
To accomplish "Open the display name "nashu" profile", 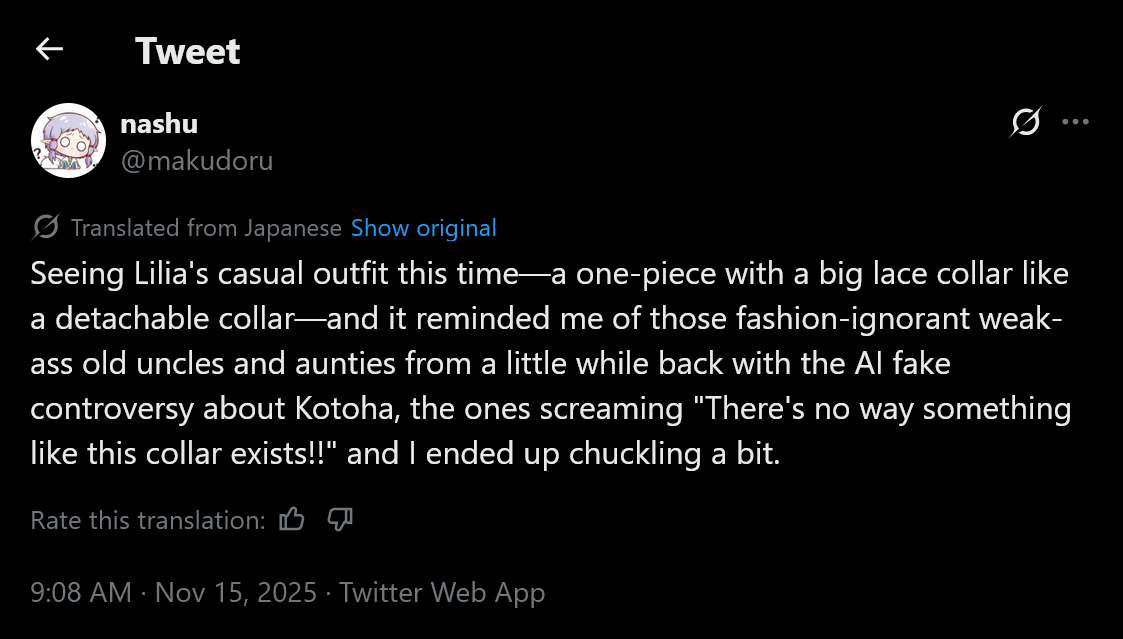I will [158, 124].
